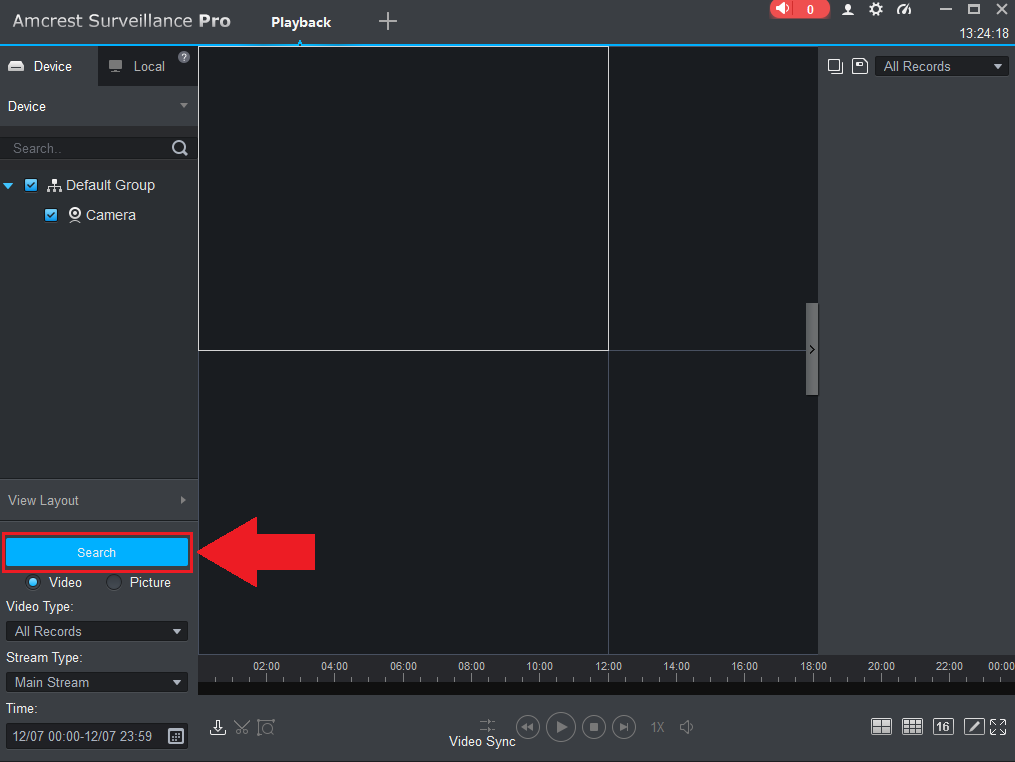Image resolution: width=1015 pixels, height=762 pixels.
Task: Select the download/export clip icon
Action: 218,727
